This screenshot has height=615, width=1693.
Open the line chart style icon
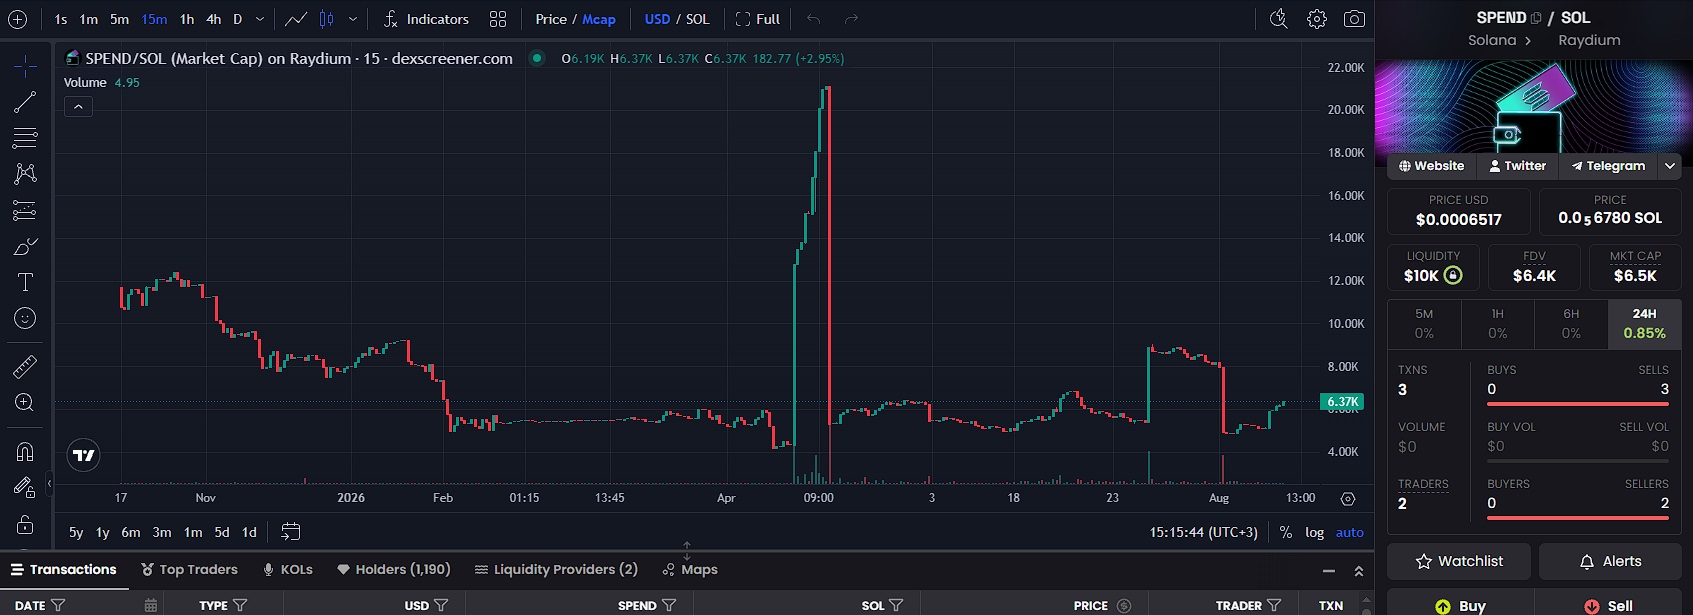pos(296,19)
